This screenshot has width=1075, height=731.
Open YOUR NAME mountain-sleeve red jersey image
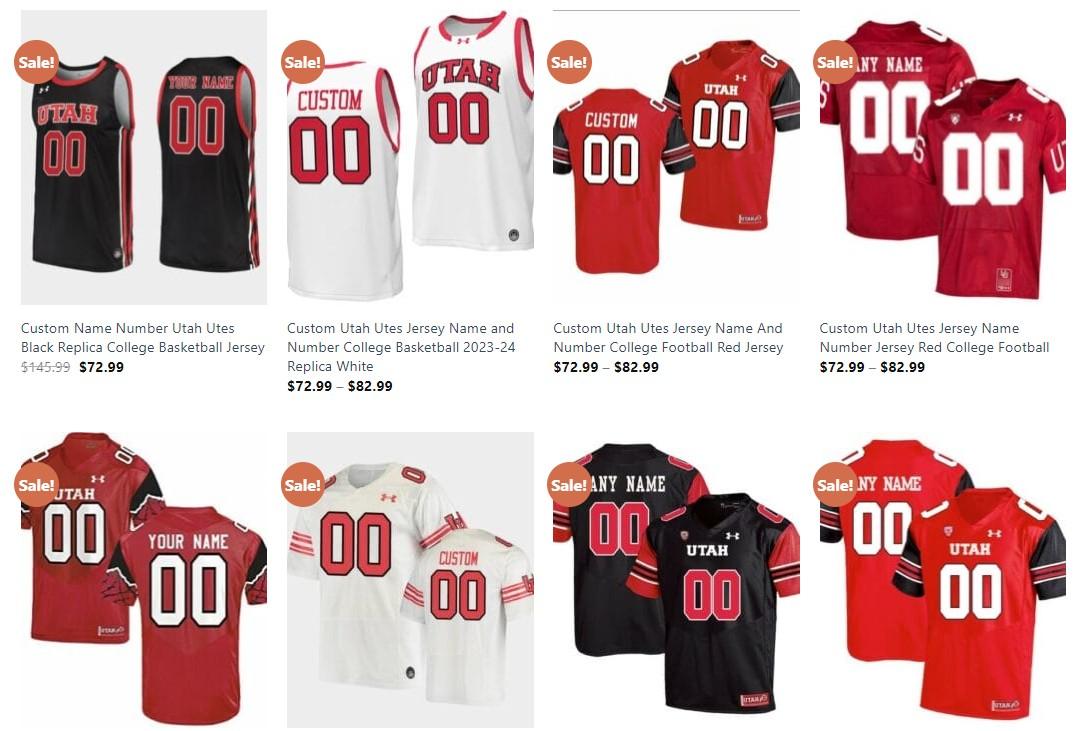[144, 579]
